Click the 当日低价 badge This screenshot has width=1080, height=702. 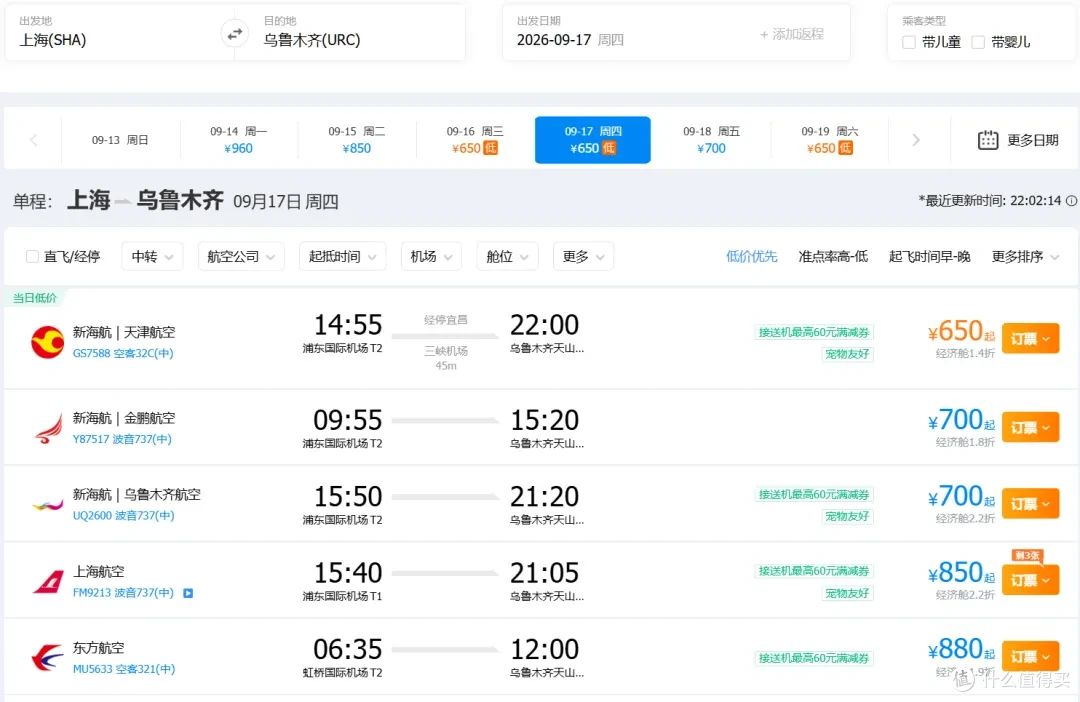click(x=34, y=298)
